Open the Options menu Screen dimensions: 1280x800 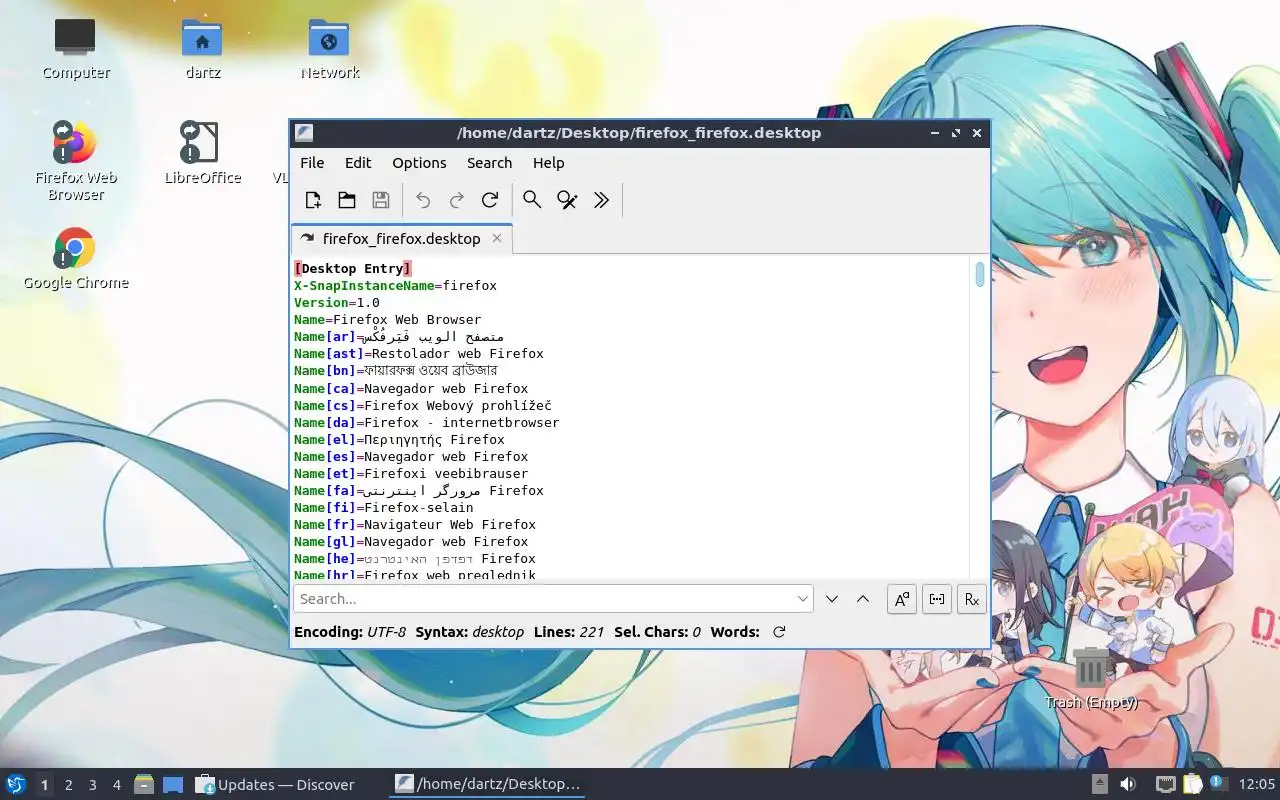tap(419, 163)
